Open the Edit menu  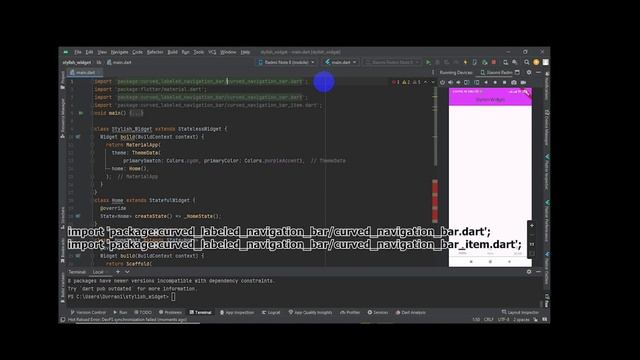(x=89, y=52)
